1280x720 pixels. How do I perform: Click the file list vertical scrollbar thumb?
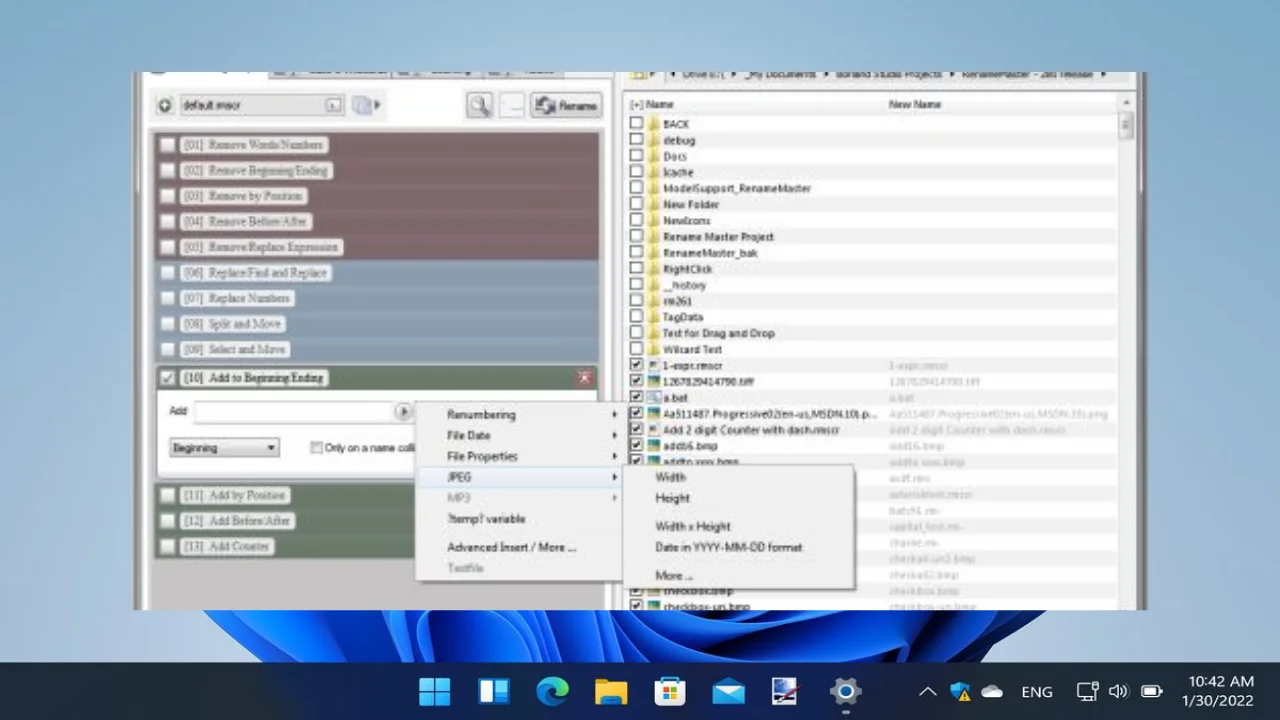pos(1127,126)
